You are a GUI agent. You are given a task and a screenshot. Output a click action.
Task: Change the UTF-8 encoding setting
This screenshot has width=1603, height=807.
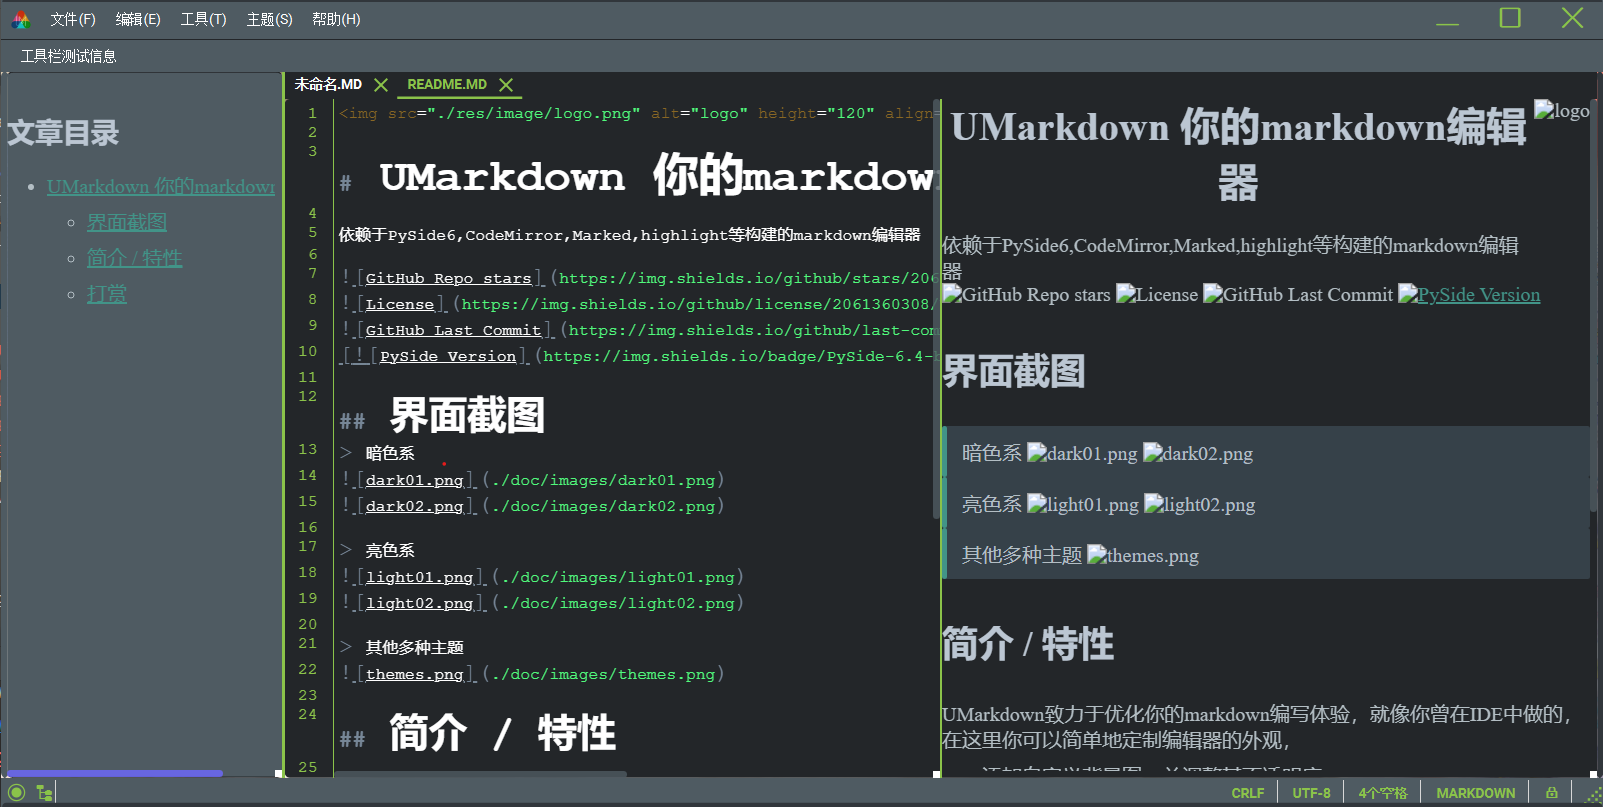pyautogui.click(x=1311, y=793)
